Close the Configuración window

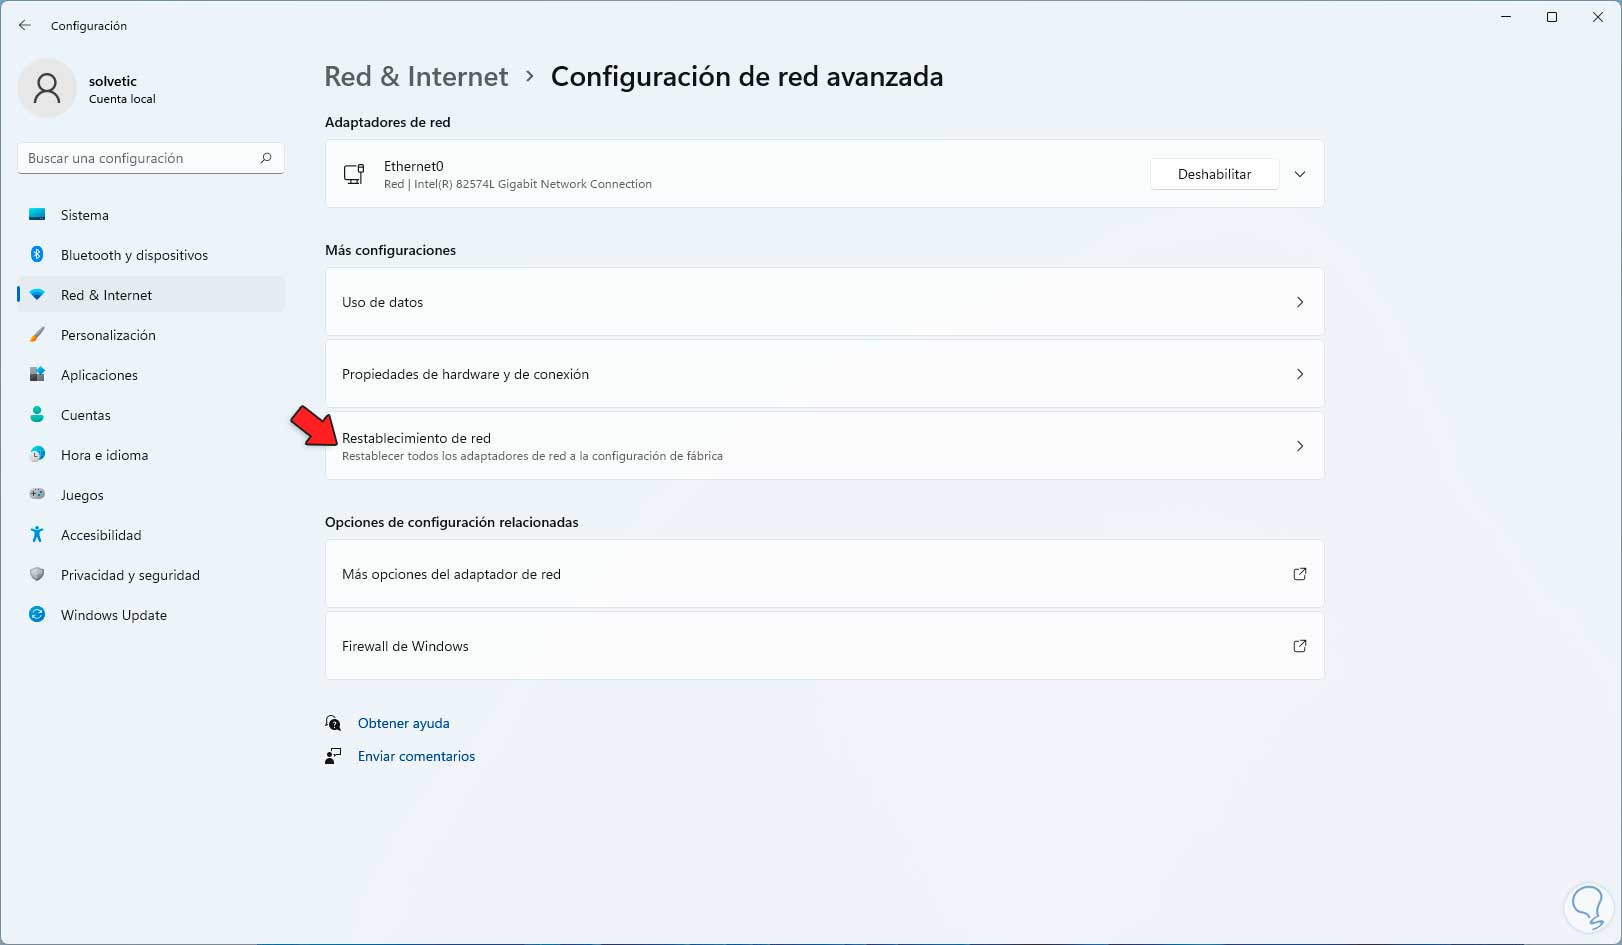1598,17
